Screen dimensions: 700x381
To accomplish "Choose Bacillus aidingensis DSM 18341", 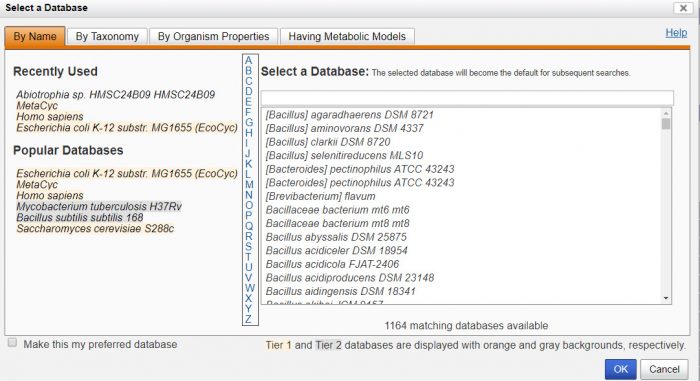I will click(341, 291).
